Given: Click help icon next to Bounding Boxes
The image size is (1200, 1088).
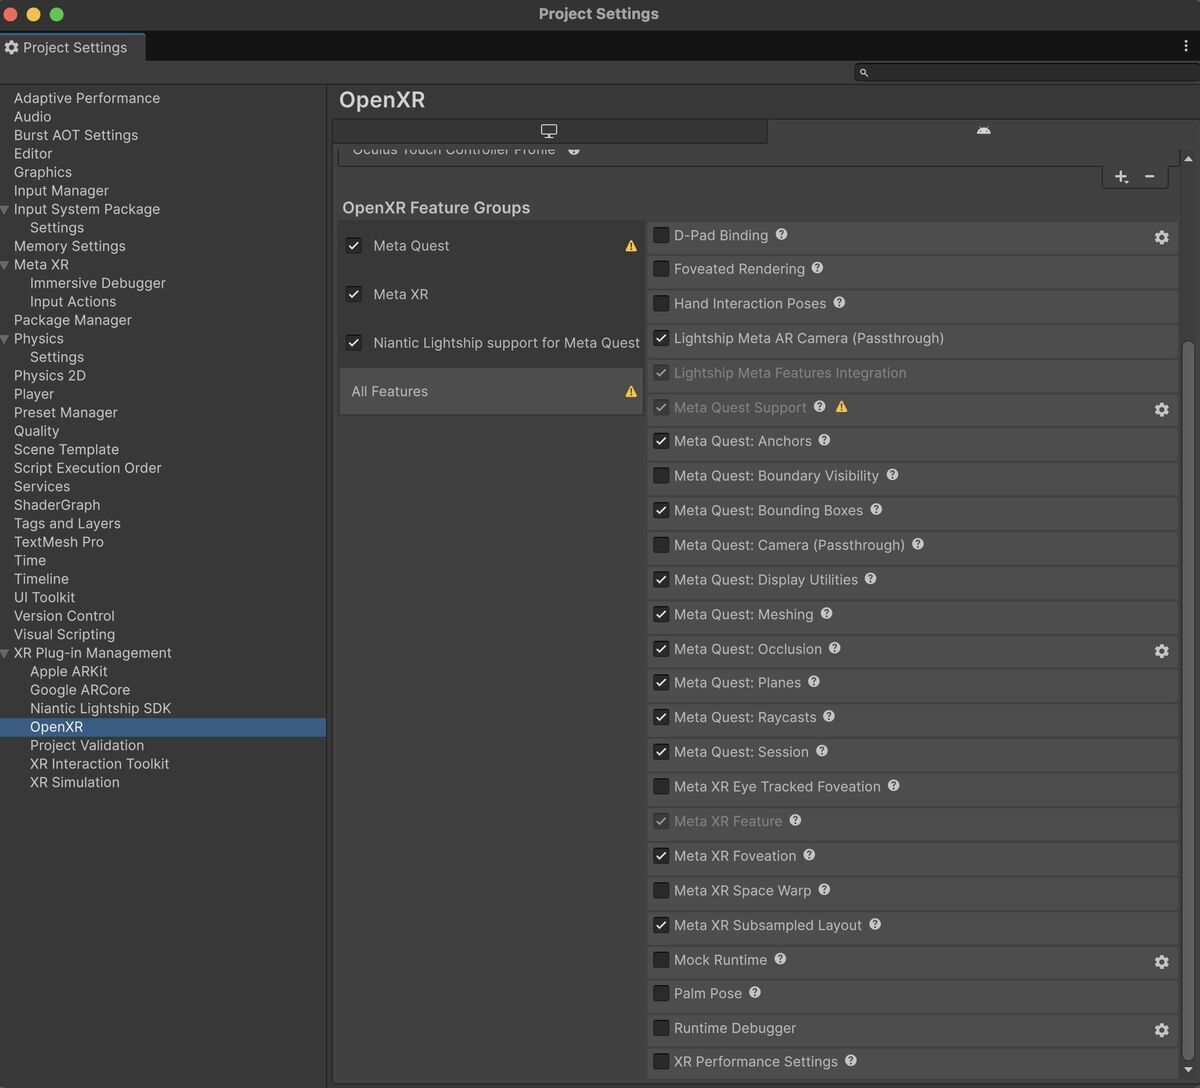Looking at the screenshot, I should pyautogui.click(x=877, y=509).
